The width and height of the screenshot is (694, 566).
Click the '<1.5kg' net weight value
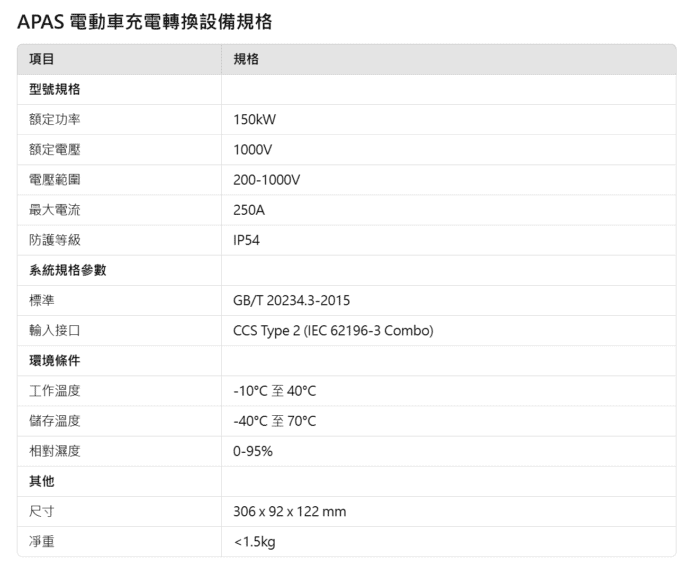pos(254,541)
